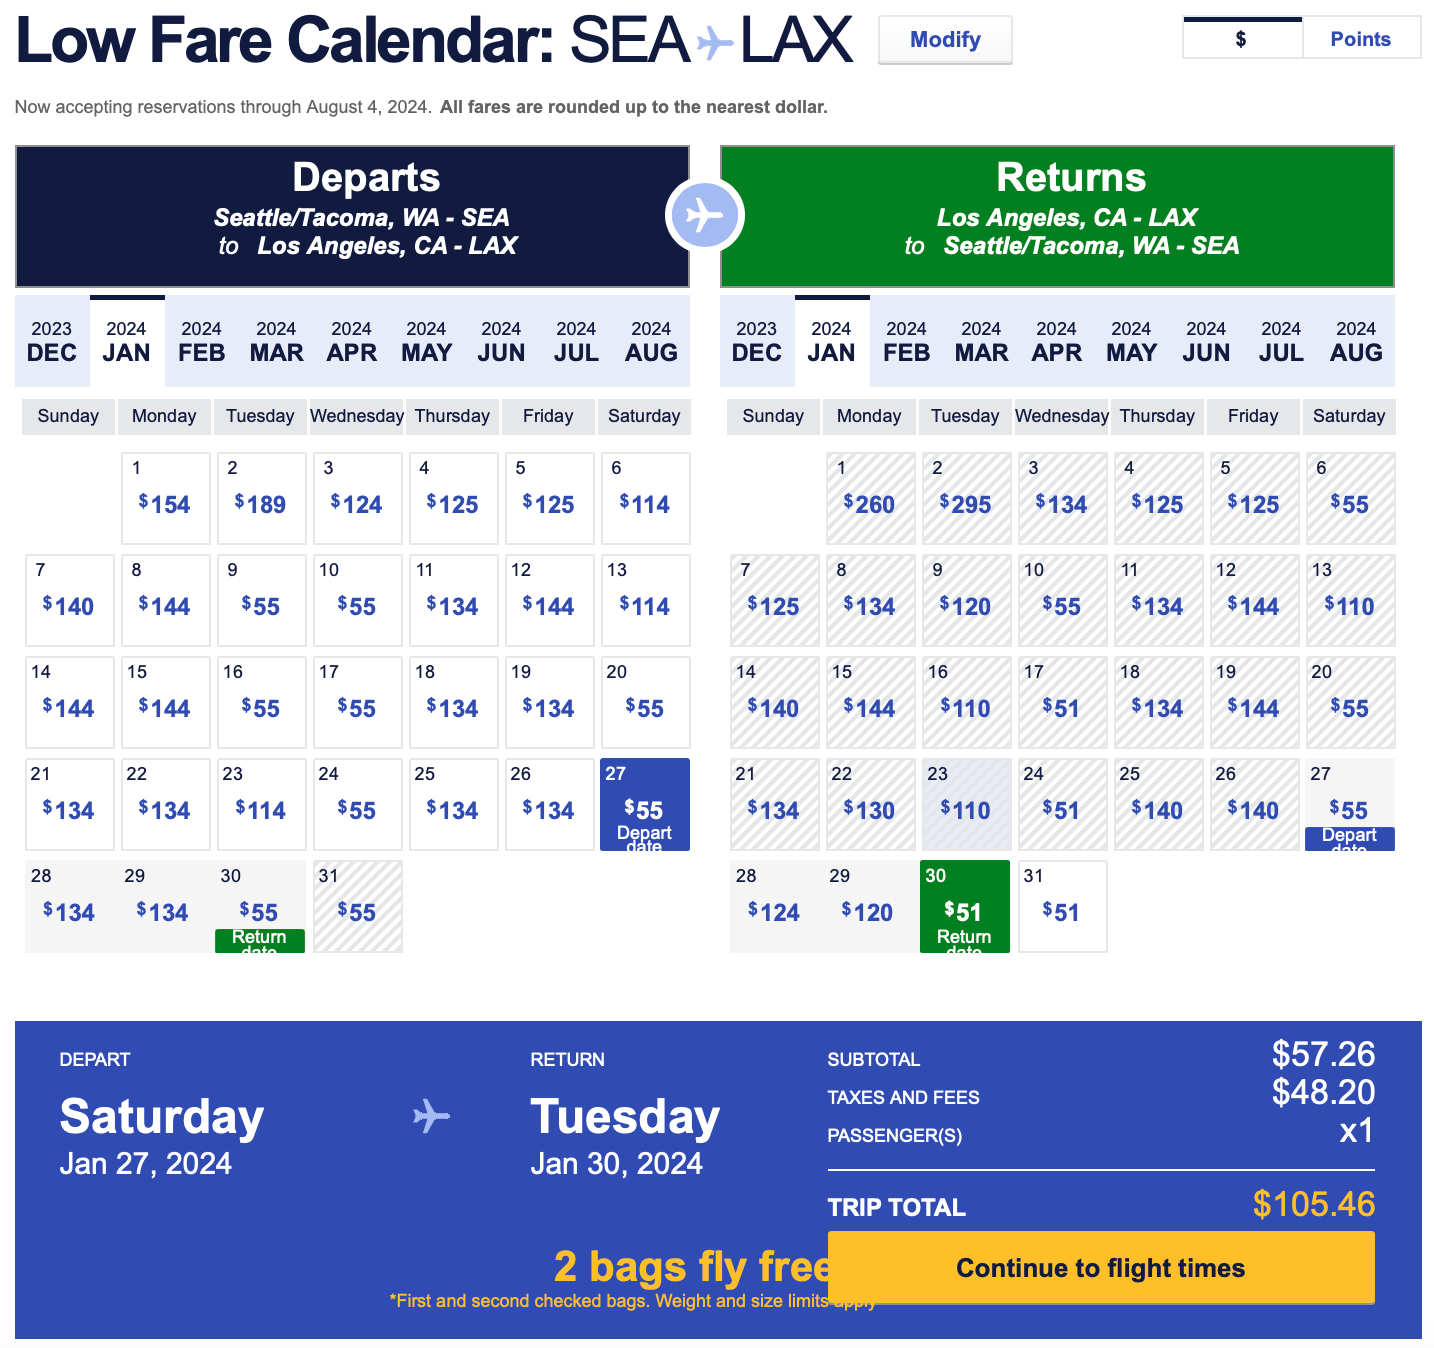Click Continue to flight times

point(1101,1268)
